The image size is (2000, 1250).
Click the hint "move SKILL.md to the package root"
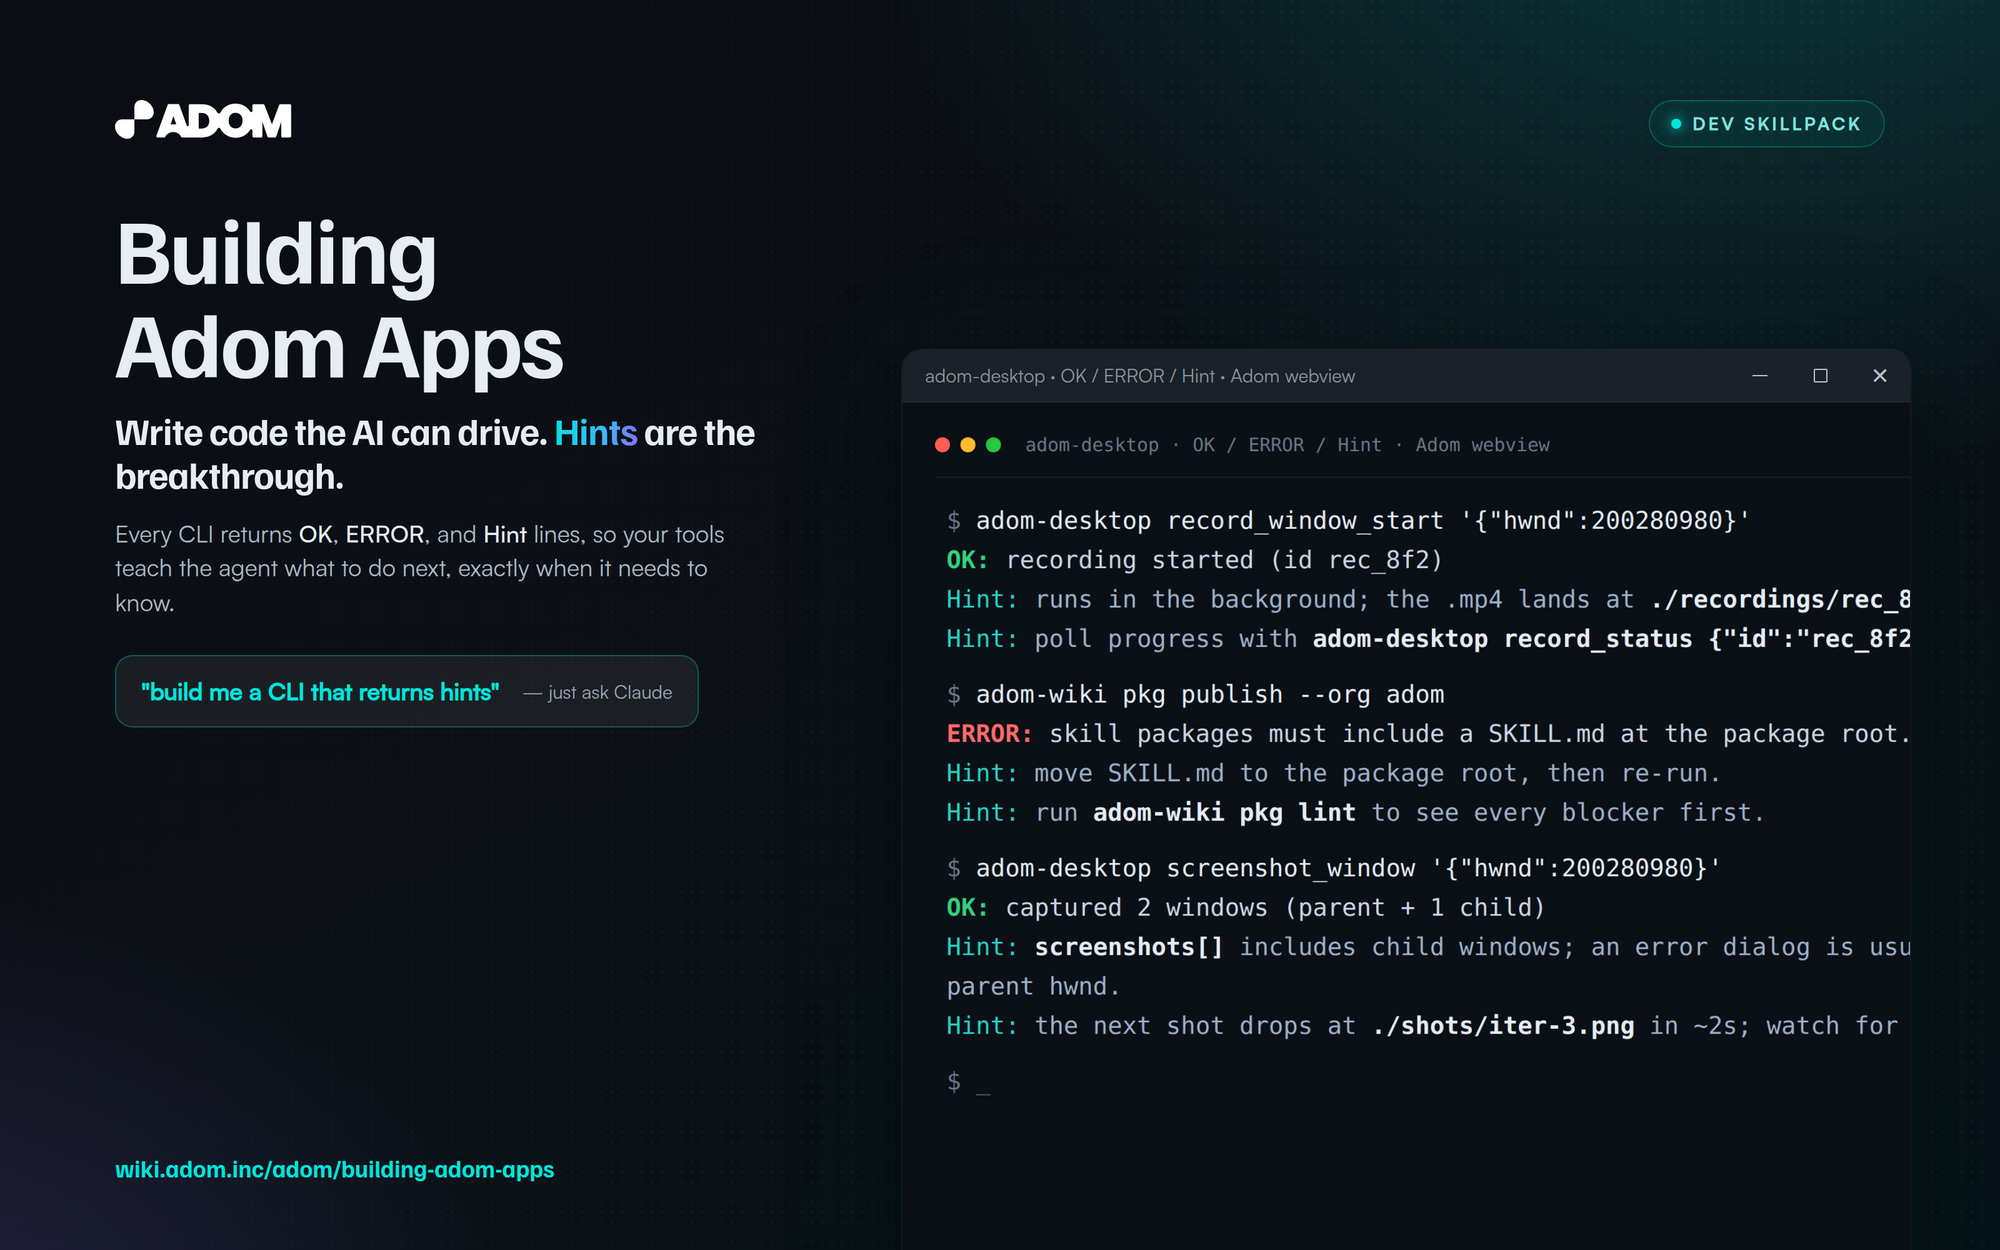[1333, 773]
